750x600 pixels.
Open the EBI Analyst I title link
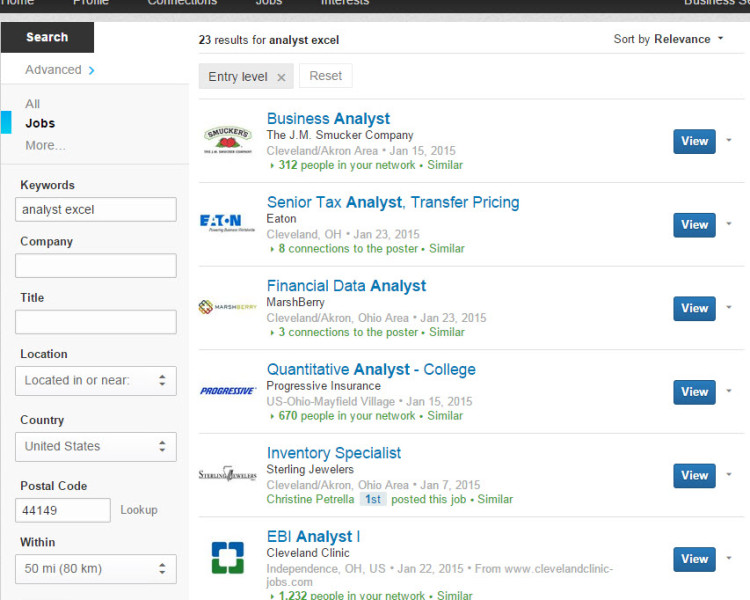point(313,536)
